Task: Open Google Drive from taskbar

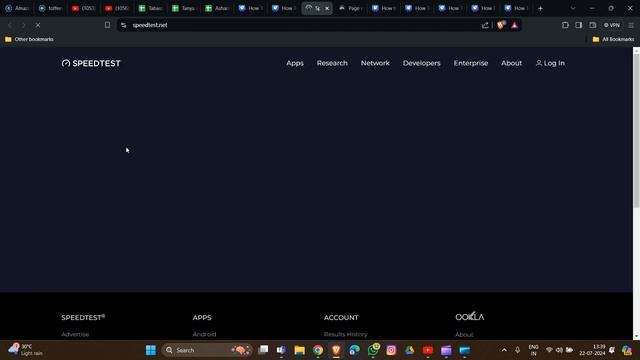Action: point(409,350)
